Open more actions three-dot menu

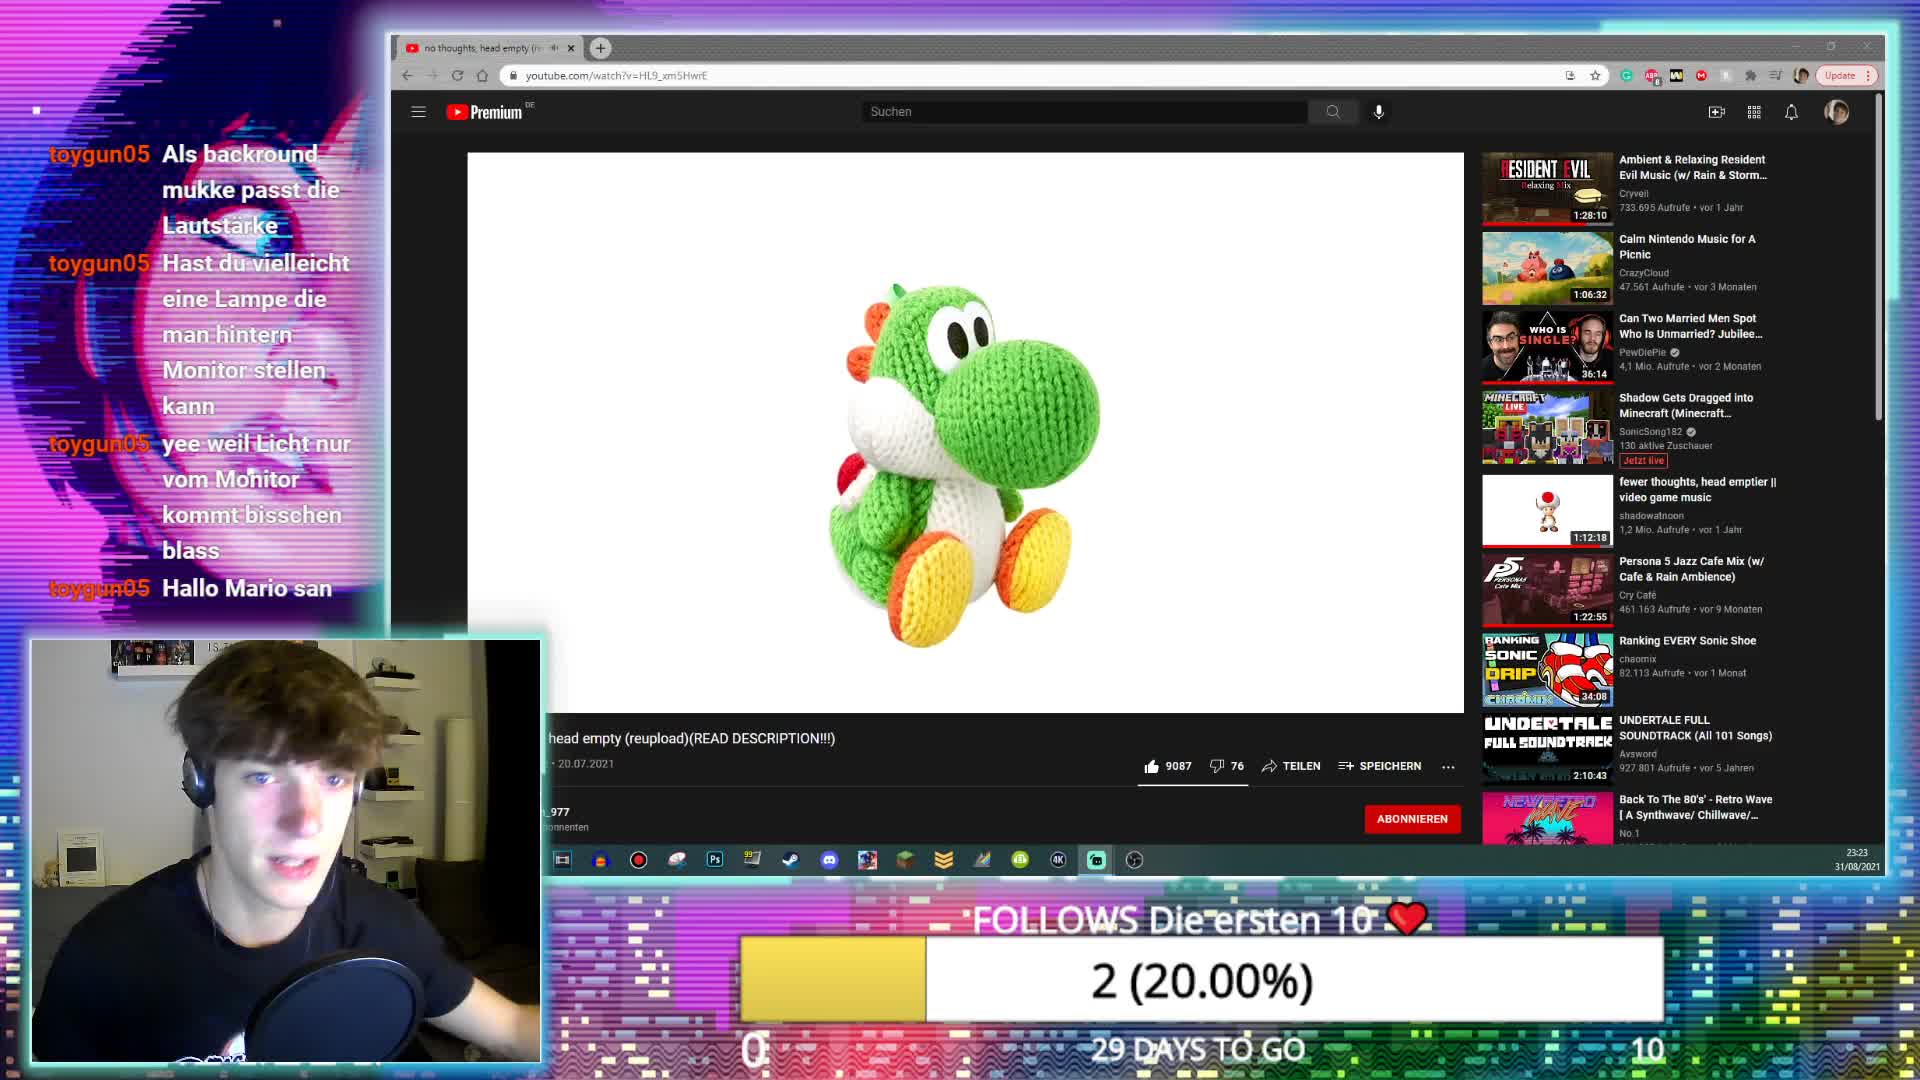point(1448,767)
